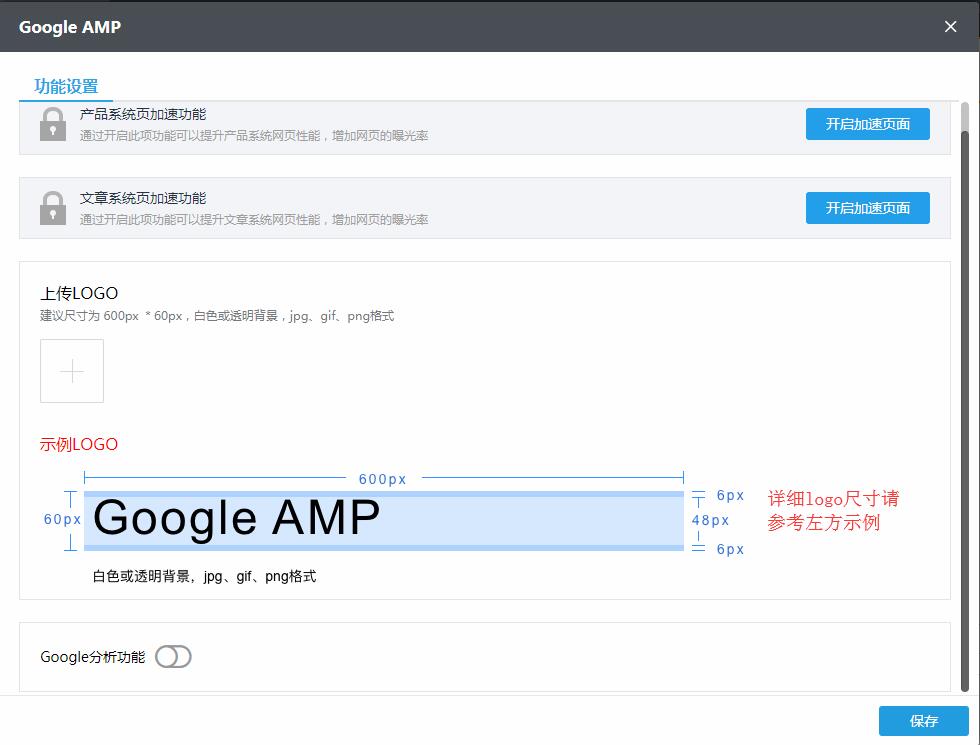Click the red 详细logo尺寸请参考左方示例 note
Viewport: 980px width, 745px height.
[x=832, y=510]
